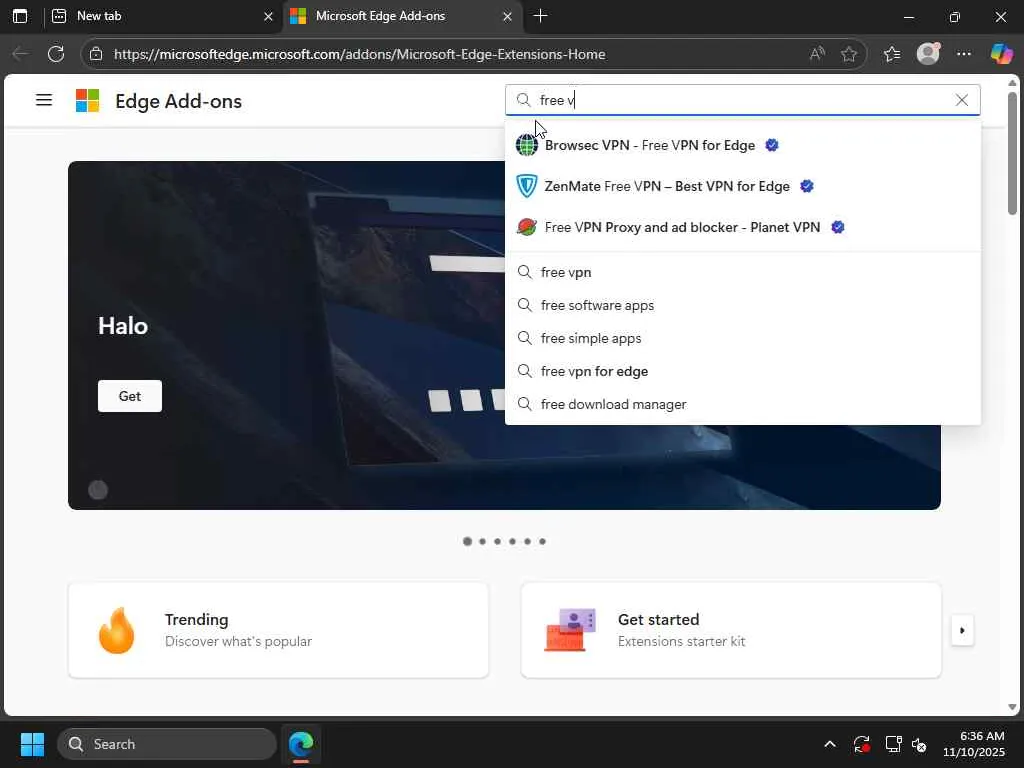The height and width of the screenshot is (768, 1024).
Task: Choose 'free vpn' search suggestion
Action: pos(743,272)
